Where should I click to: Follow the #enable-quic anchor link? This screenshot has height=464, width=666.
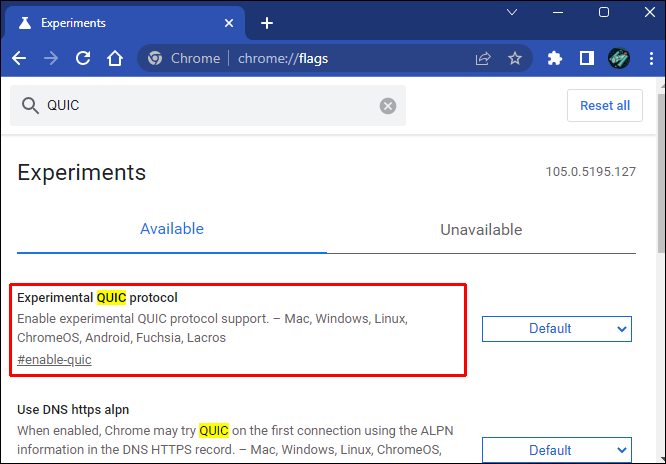pyautogui.click(x=54, y=359)
